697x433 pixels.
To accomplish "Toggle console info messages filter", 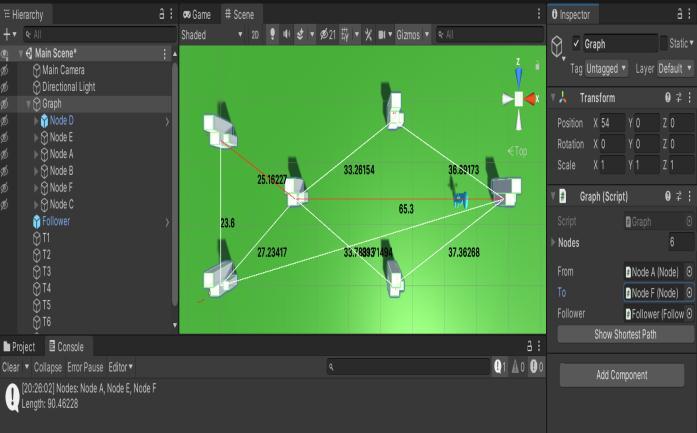I will (x=500, y=367).
